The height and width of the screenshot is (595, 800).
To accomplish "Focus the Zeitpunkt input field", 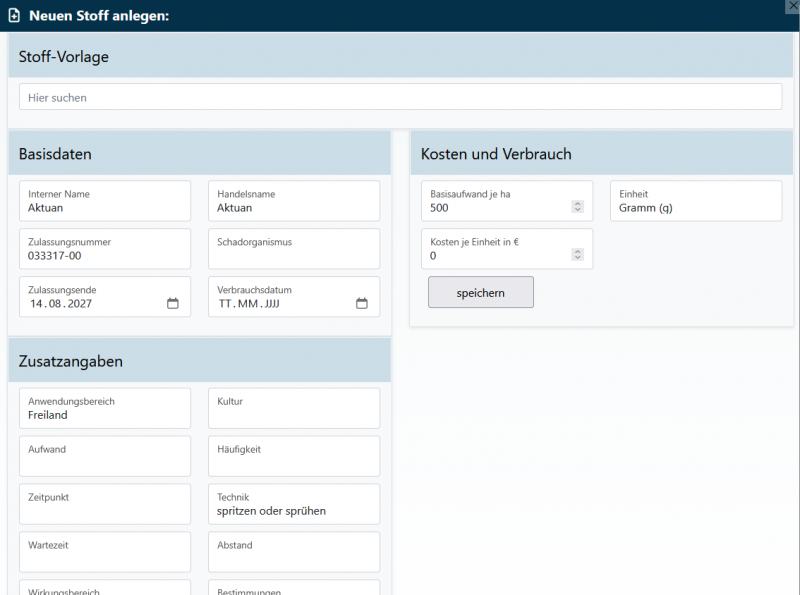I will (104, 505).
